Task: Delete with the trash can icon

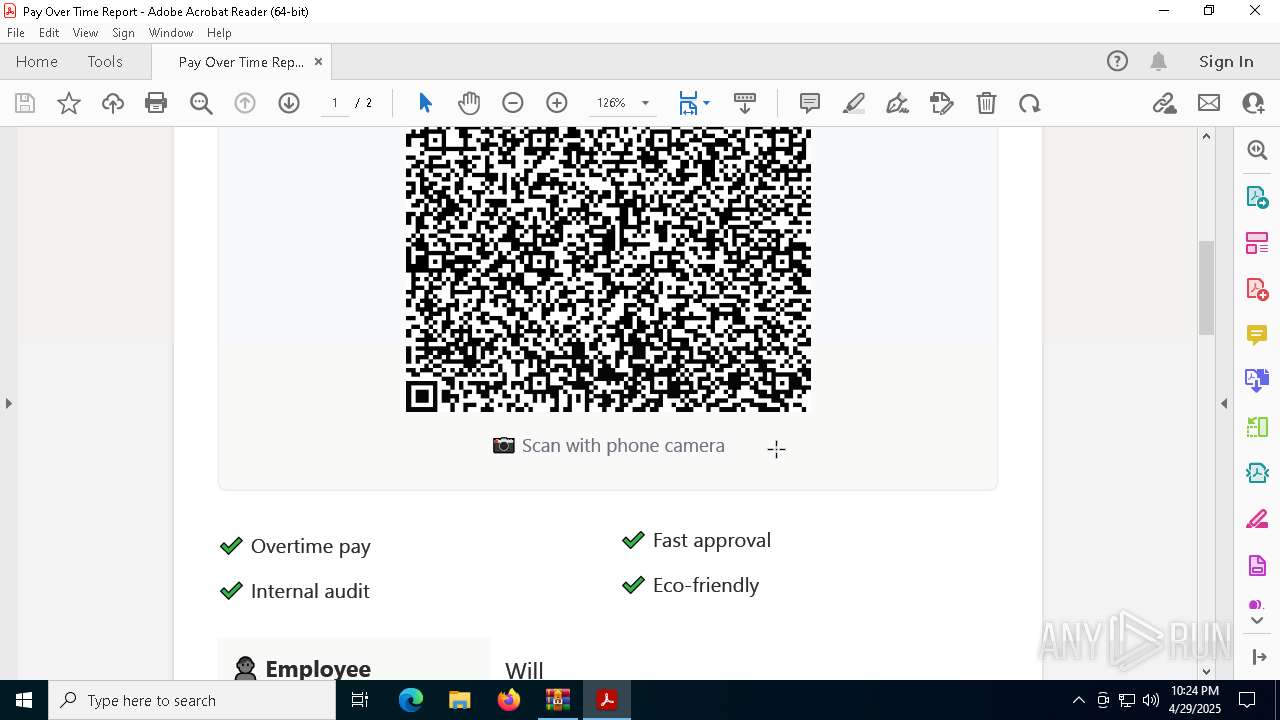Action: pyautogui.click(x=986, y=103)
